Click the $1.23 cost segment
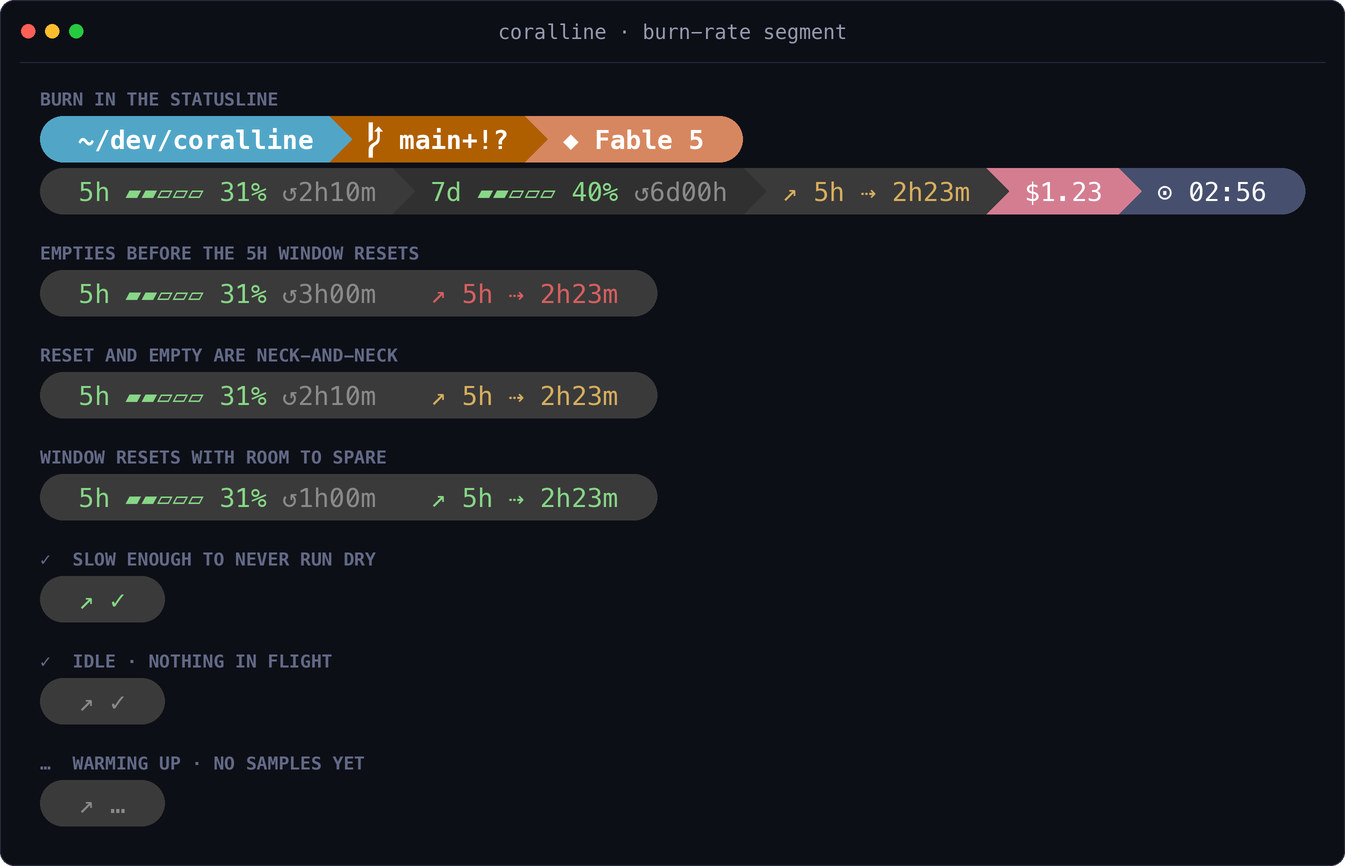This screenshot has width=1345, height=866. 1064,192
